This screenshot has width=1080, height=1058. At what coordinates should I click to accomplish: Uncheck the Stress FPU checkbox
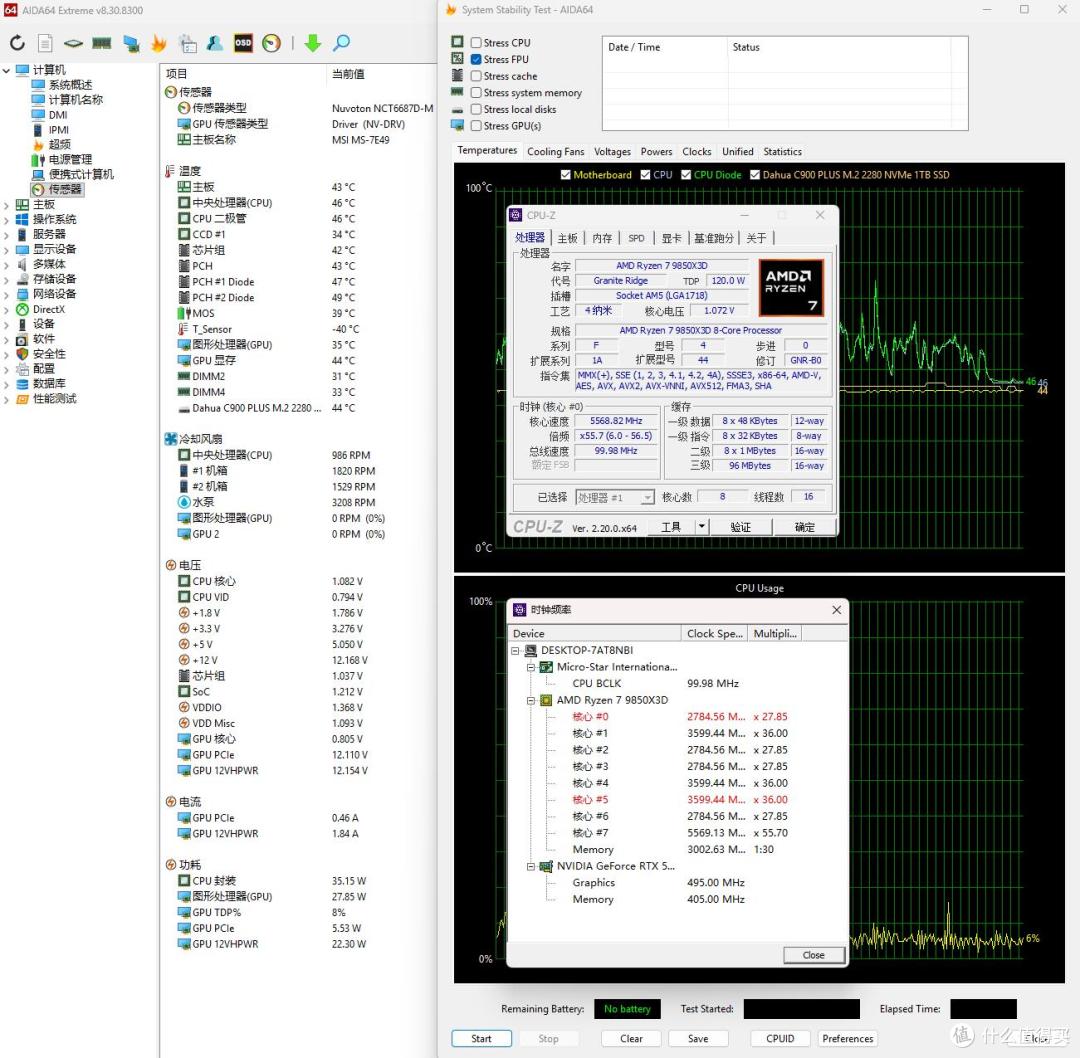coord(476,59)
